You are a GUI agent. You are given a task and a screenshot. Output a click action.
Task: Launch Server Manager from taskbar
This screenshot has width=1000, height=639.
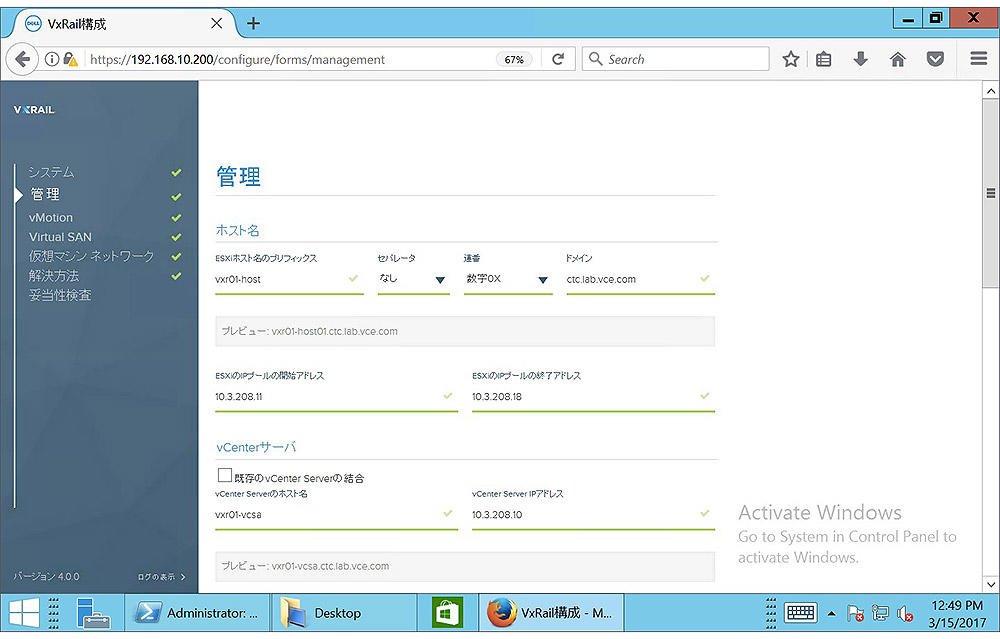pos(93,613)
